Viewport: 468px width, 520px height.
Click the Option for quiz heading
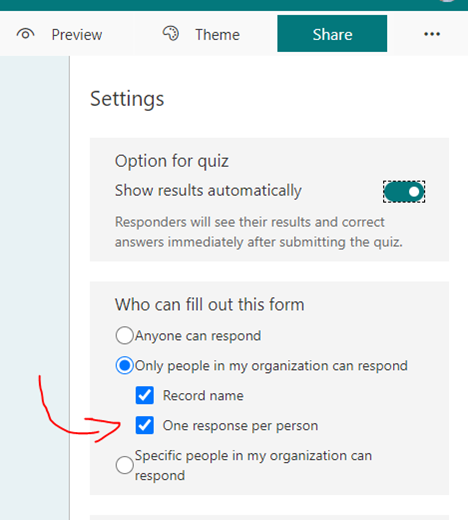tap(172, 161)
